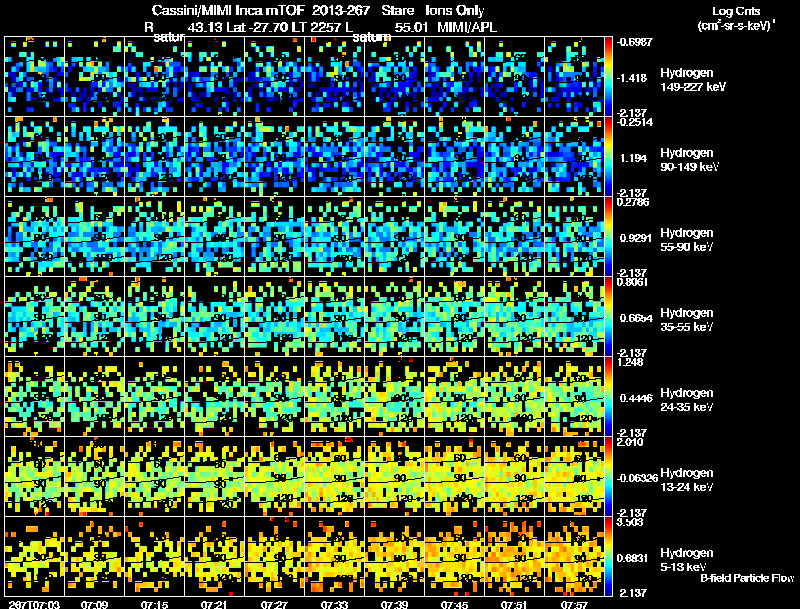Click the '0.4446' colorbar value
The height and width of the screenshot is (609, 800).
[636, 398]
